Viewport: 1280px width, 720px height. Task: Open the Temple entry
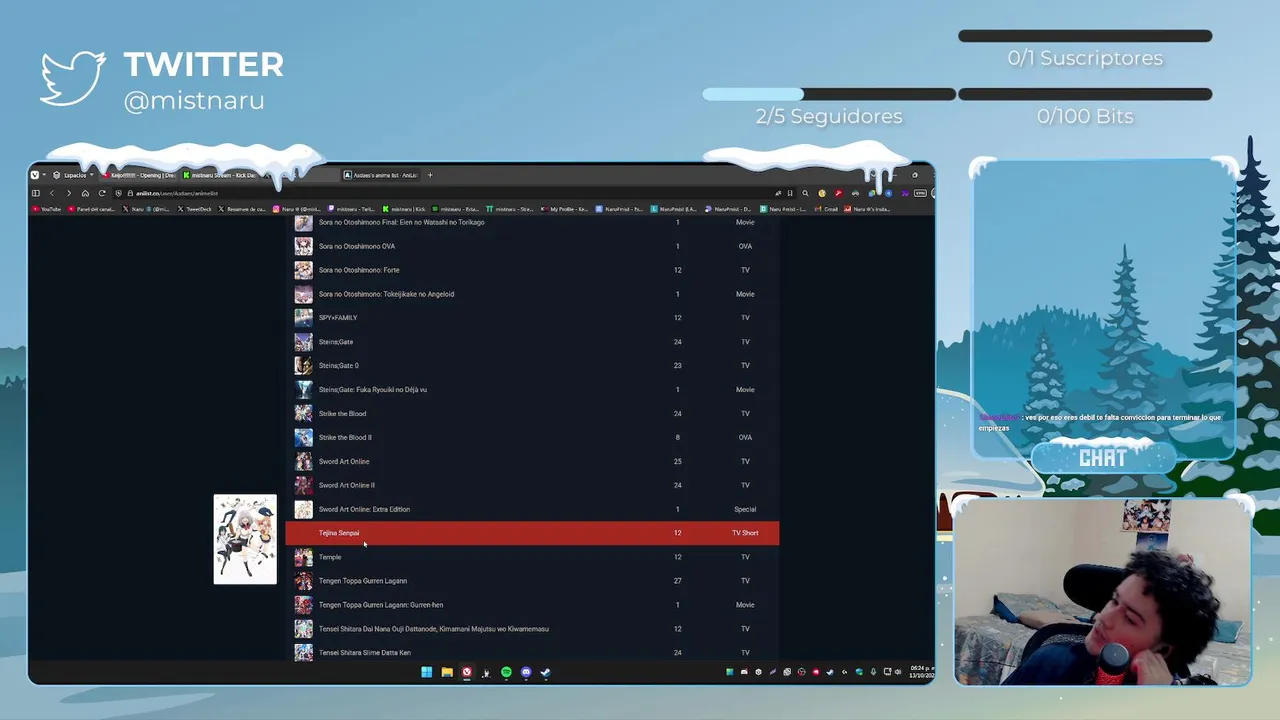tap(330, 557)
